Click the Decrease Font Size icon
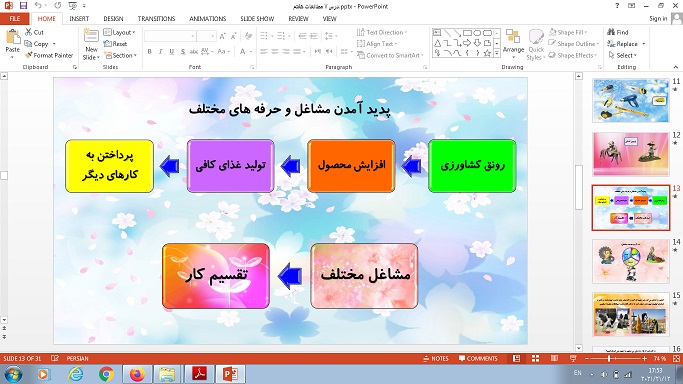This screenshot has width=683, height=384. click(x=233, y=36)
